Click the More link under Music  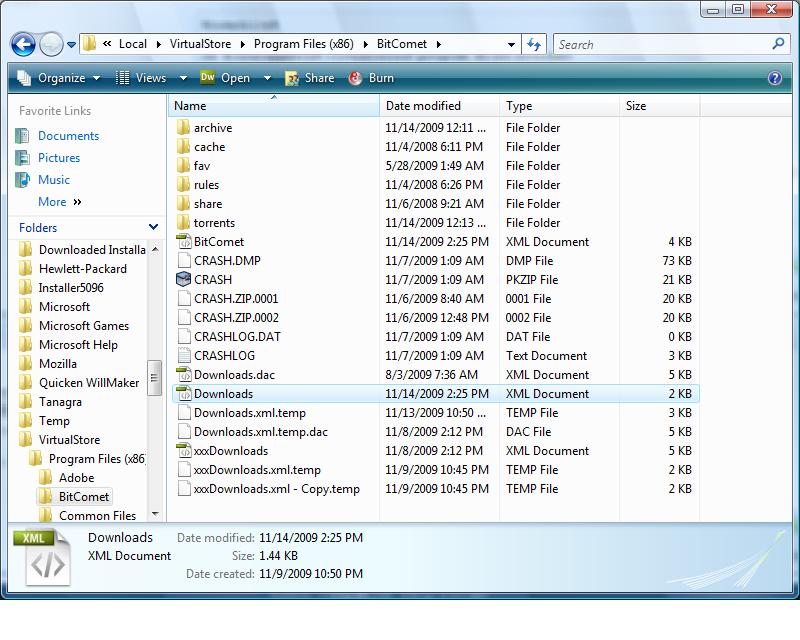(x=50, y=201)
